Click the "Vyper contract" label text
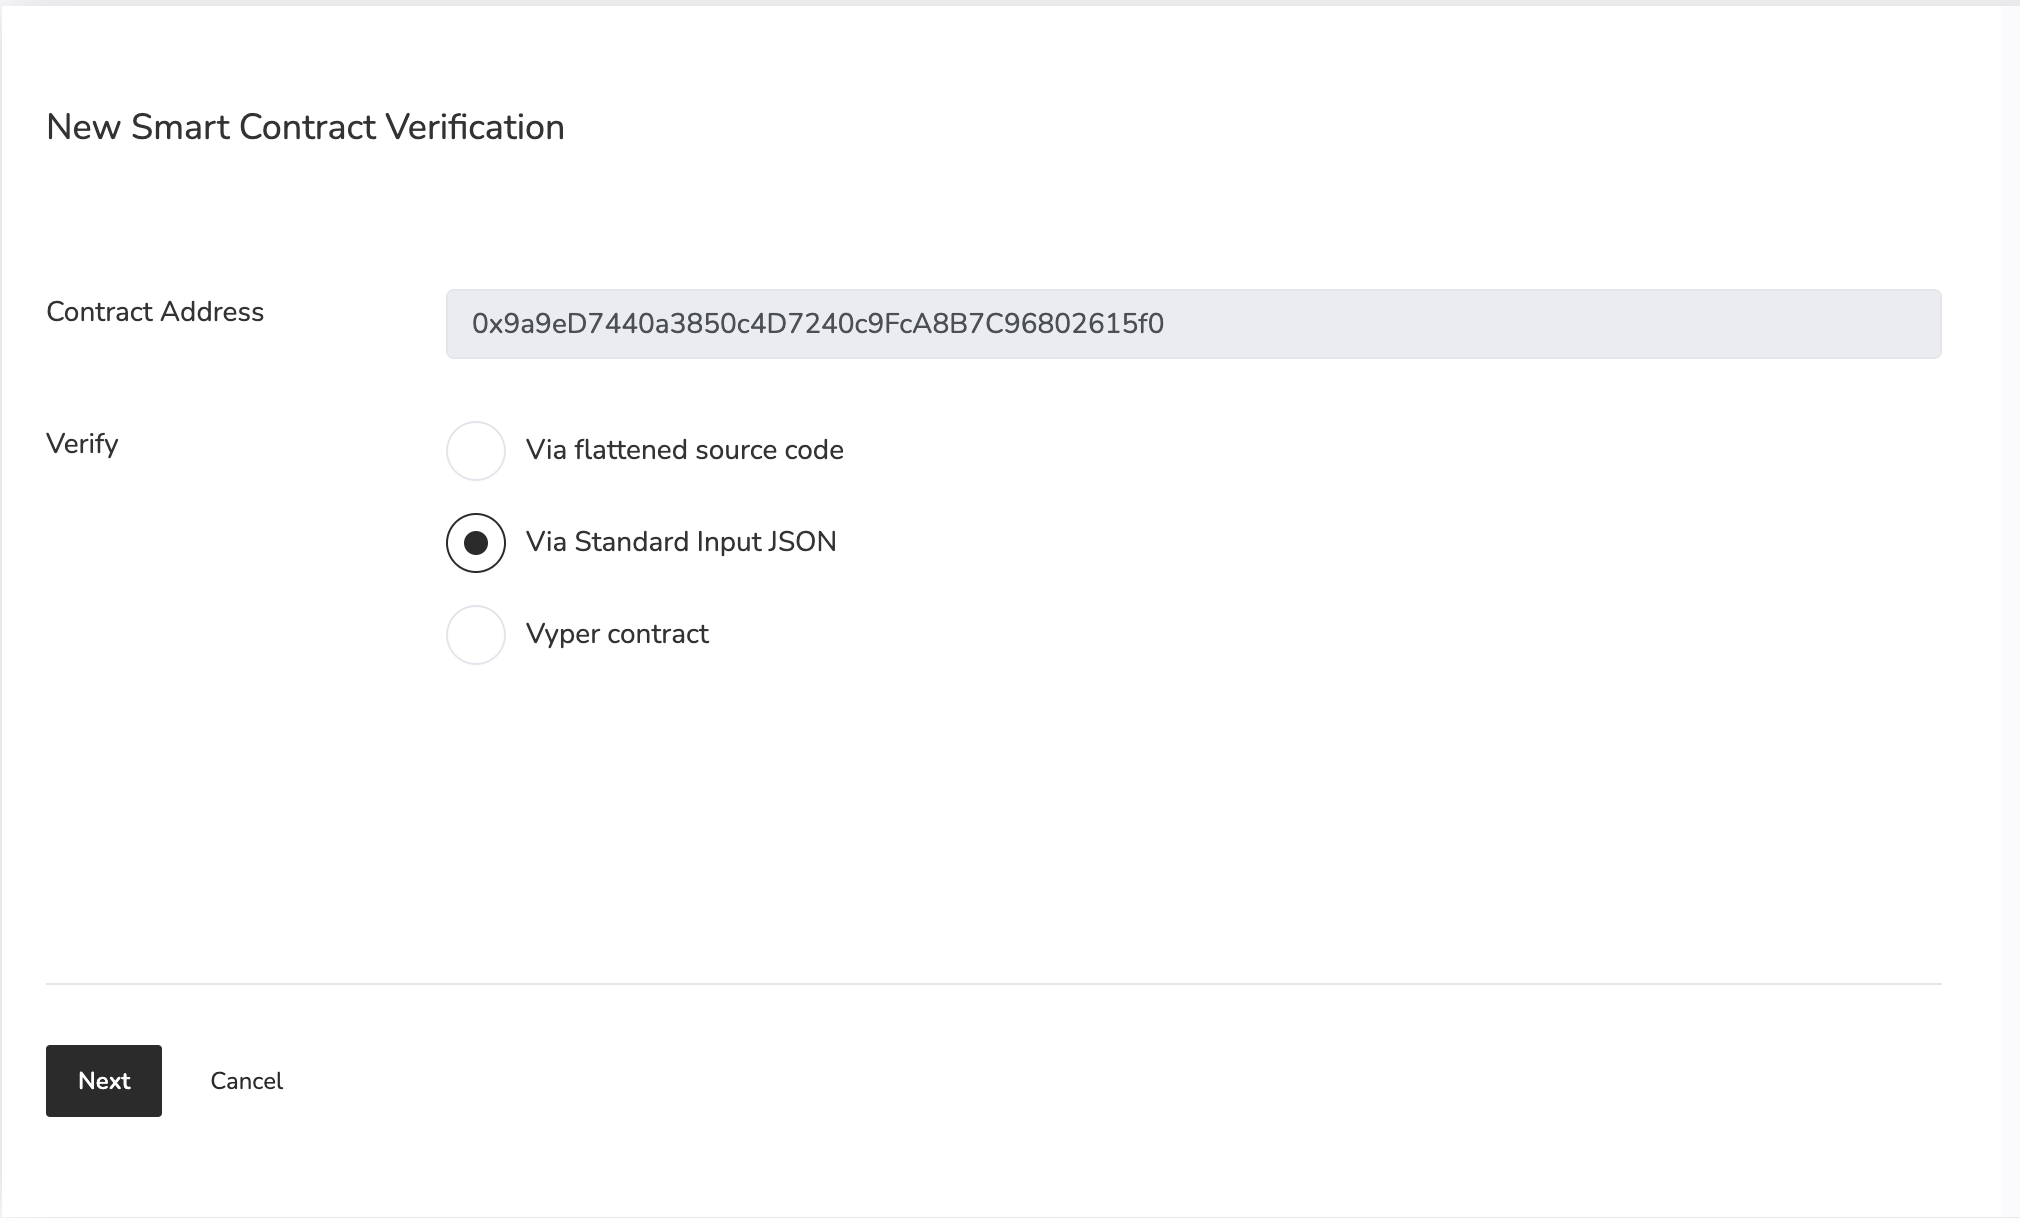 click(617, 634)
